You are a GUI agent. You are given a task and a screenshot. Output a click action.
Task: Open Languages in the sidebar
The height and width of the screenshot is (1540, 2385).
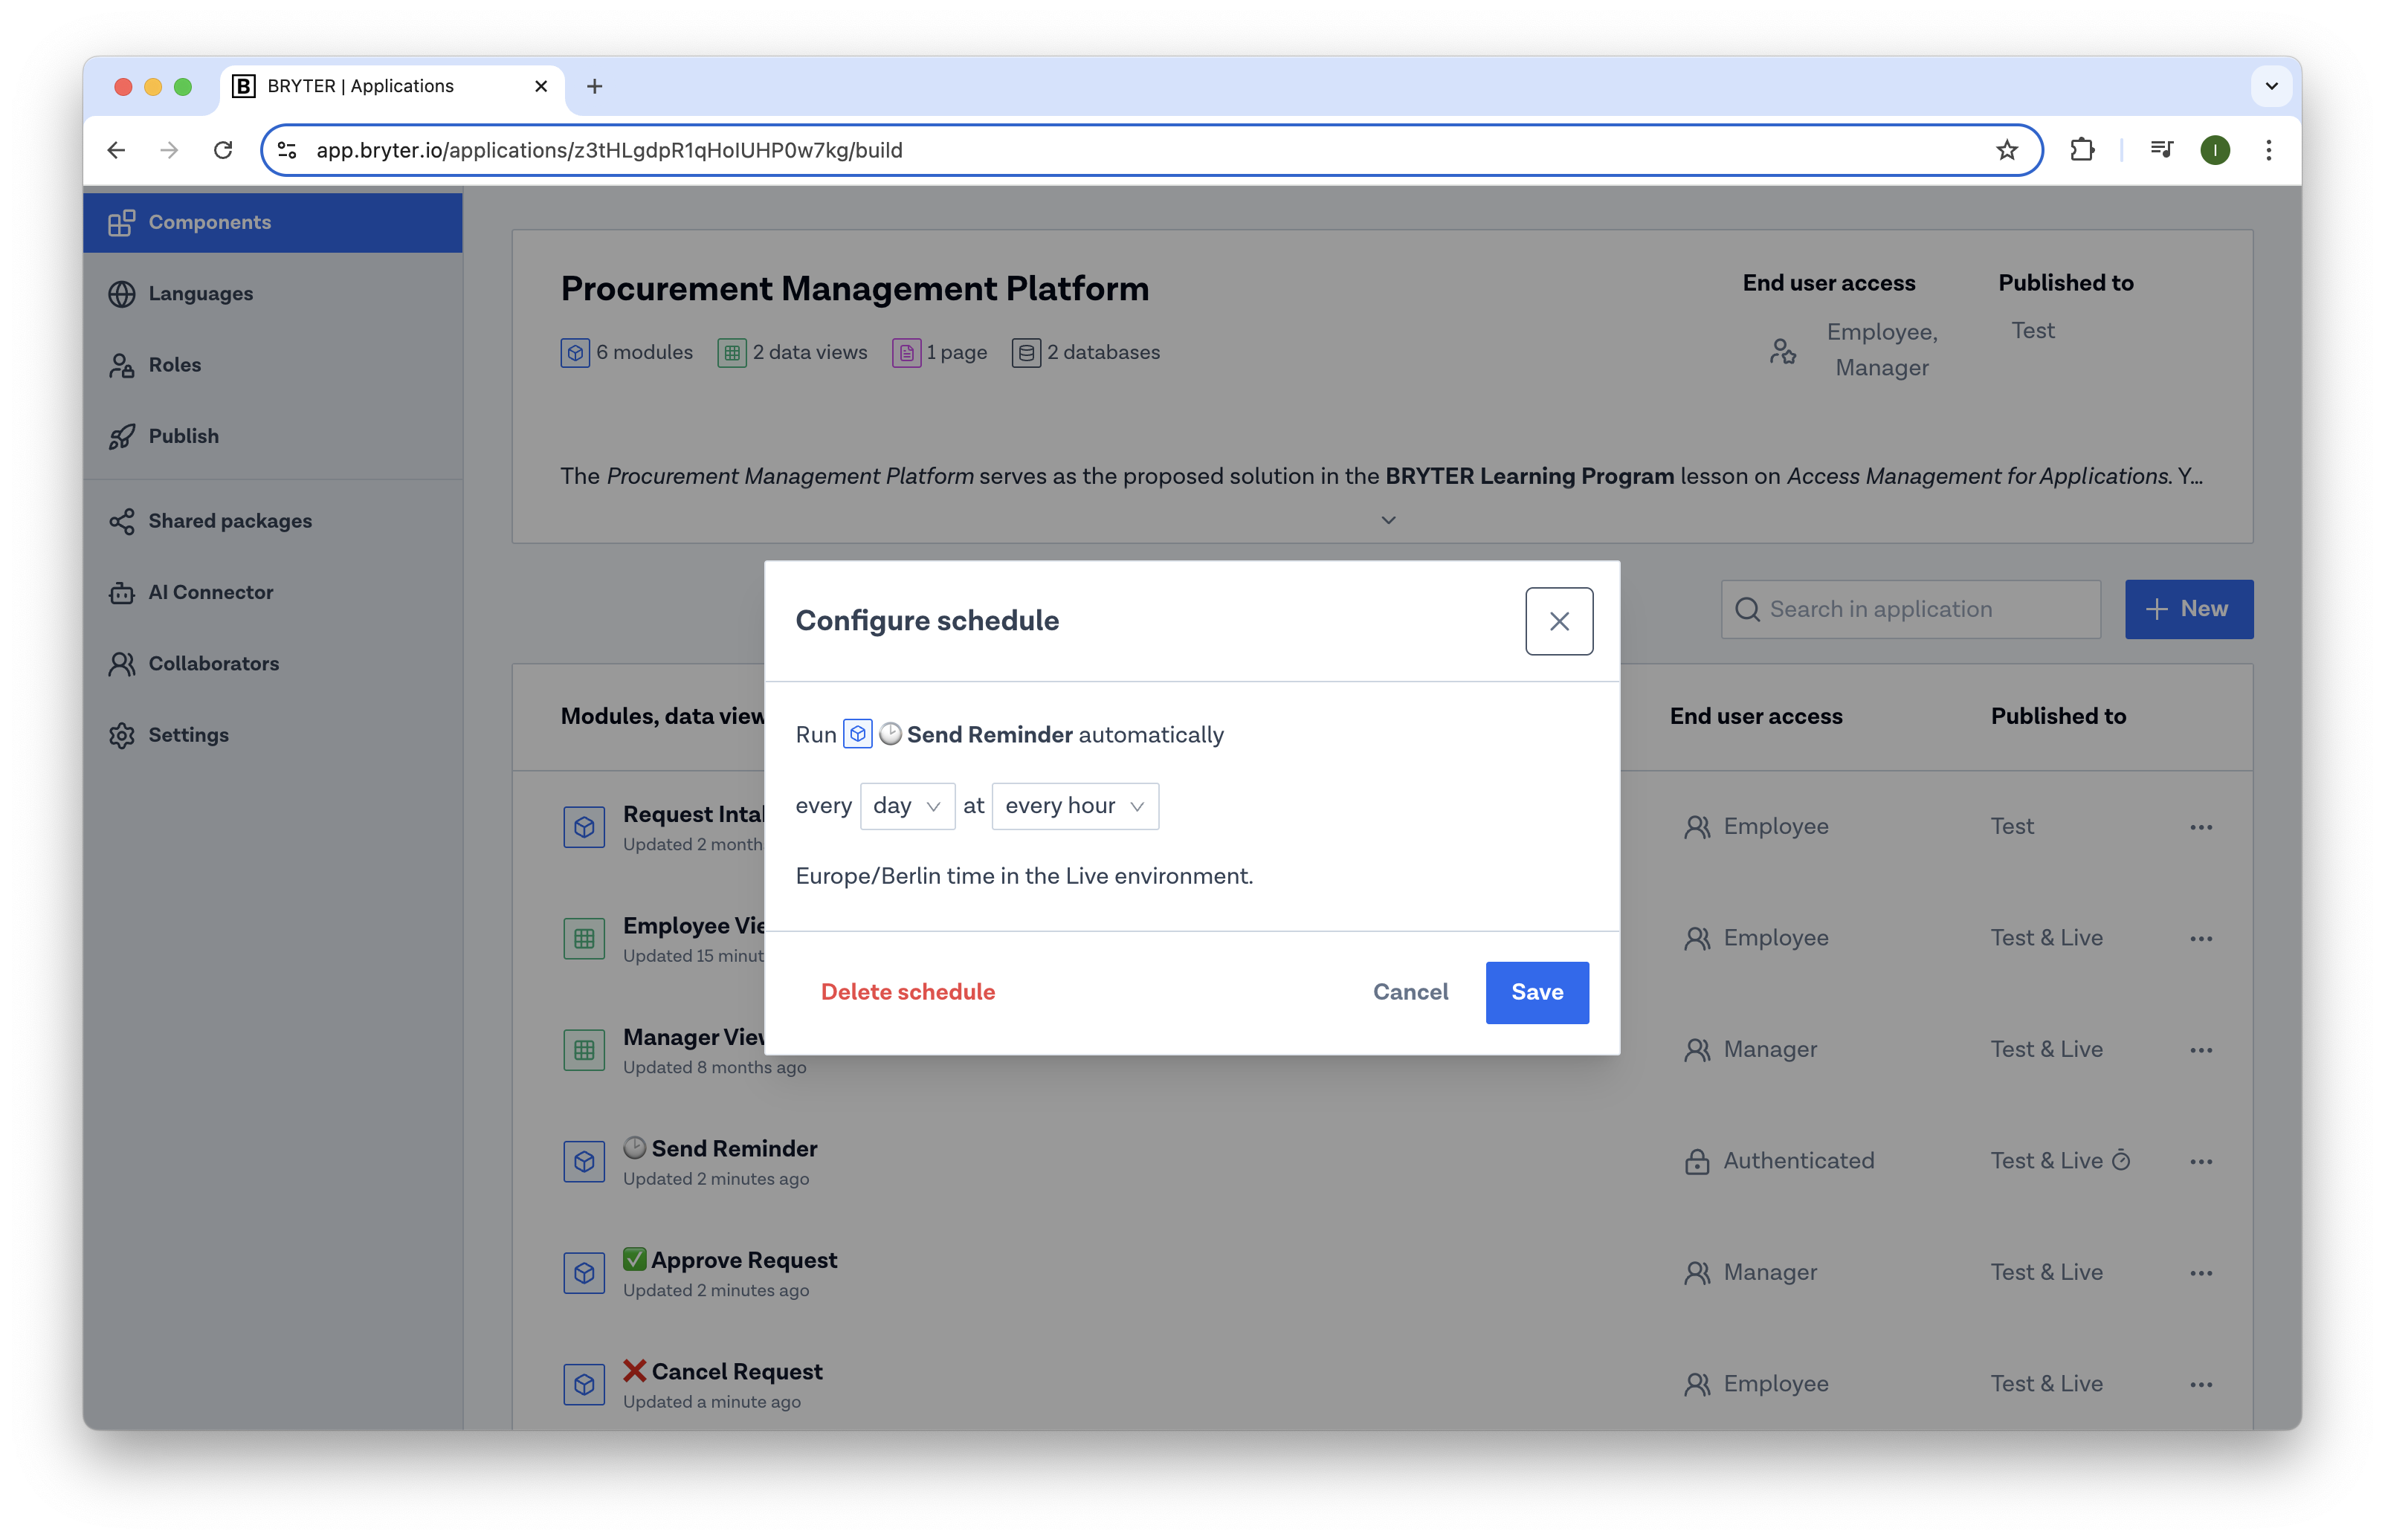[200, 294]
